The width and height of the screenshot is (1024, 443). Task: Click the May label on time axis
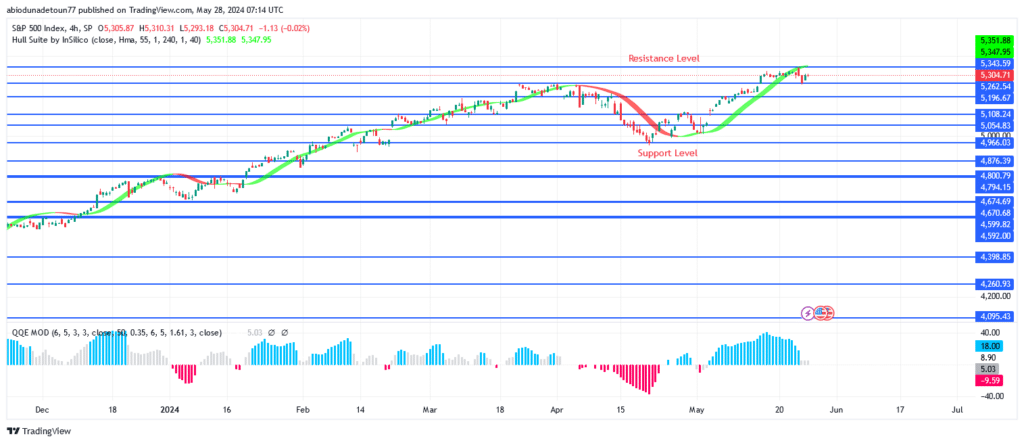pyautogui.click(x=697, y=410)
